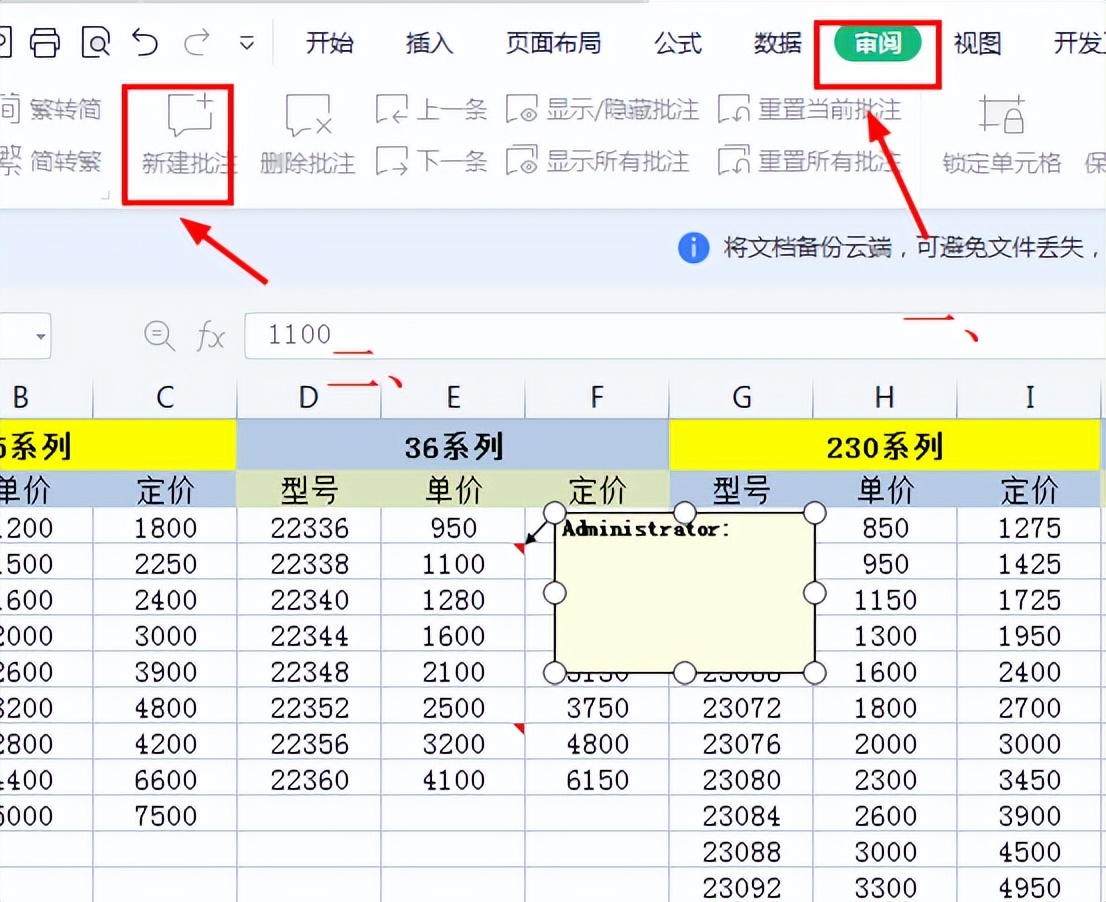The image size is (1106, 902).
Task: Click 删除批注 to delete comment
Action: (x=308, y=134)
